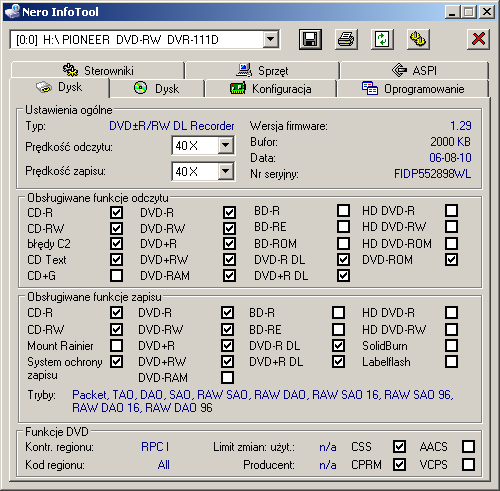Click the region code value All
Screen dimensions: 500x491
pyautogui.click(x=164, y=465)
